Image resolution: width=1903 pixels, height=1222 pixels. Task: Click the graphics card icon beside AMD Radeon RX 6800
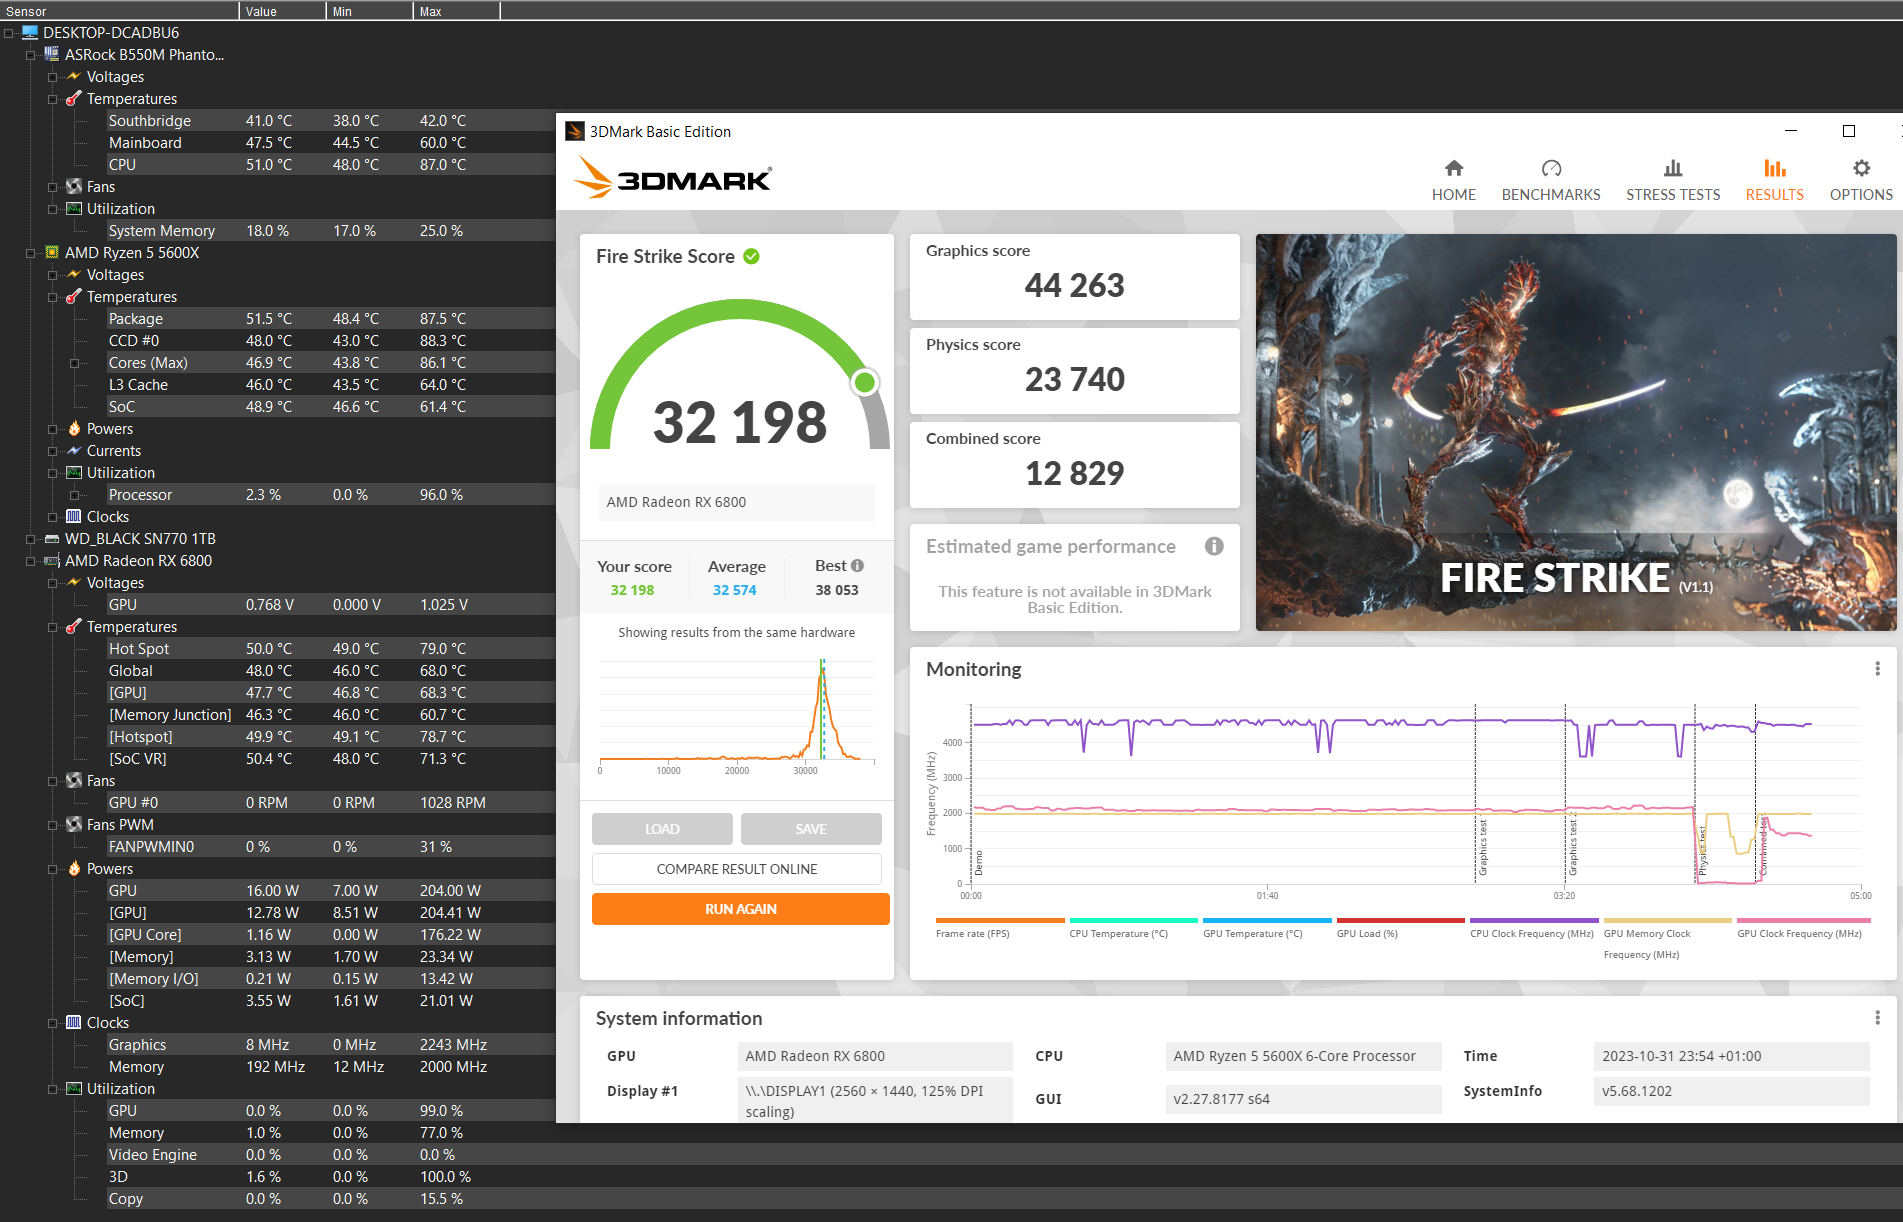52,561
